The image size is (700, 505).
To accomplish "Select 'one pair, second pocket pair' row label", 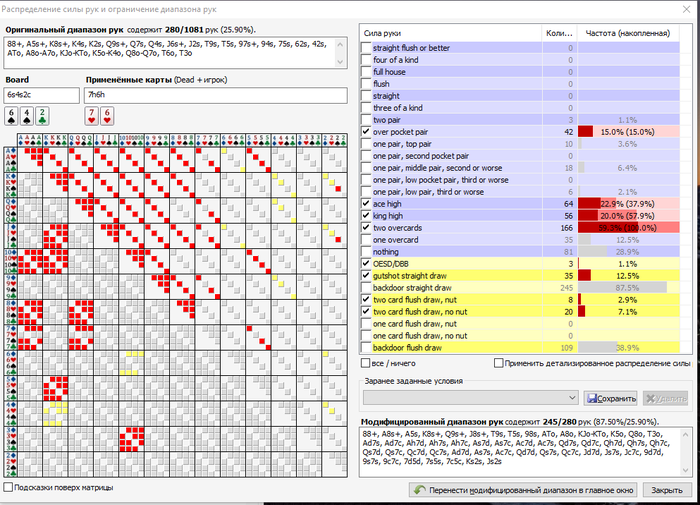I will click(421, 156).
